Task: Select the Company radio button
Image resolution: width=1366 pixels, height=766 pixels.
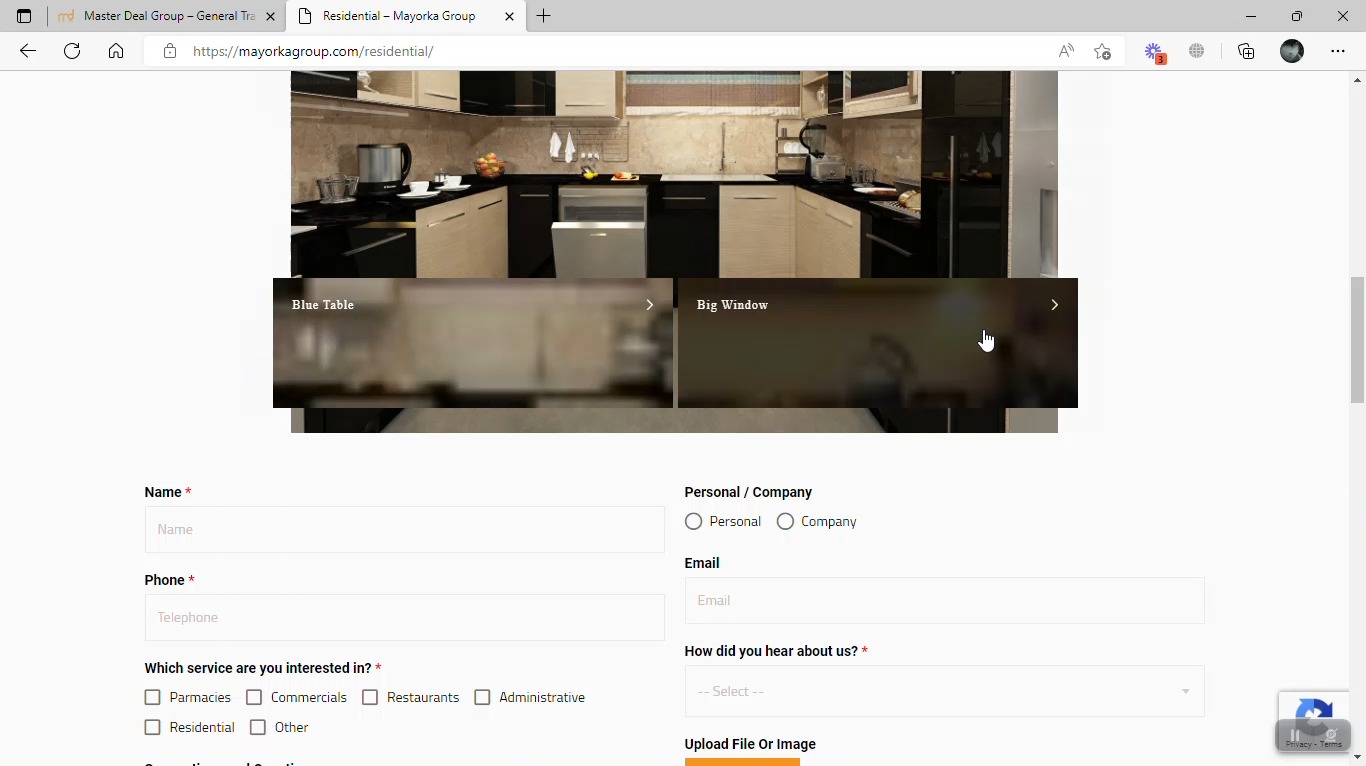Action: point(785,522)
